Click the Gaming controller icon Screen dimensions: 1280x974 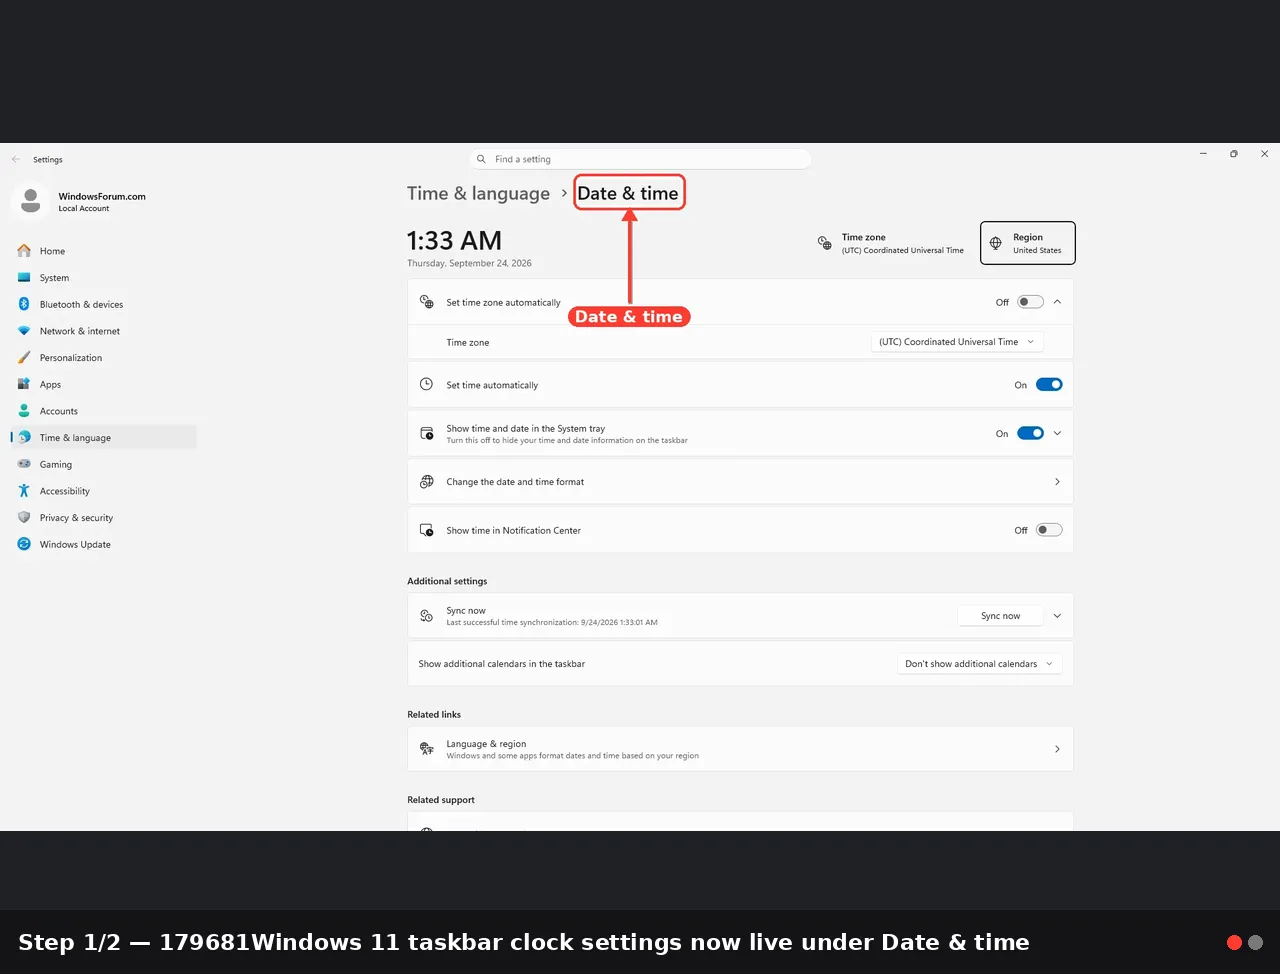(24, 464)
